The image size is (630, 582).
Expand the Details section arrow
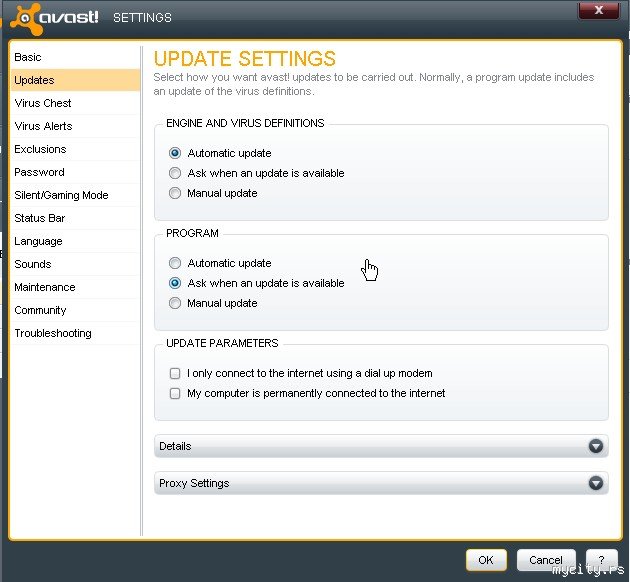point(596,446)
